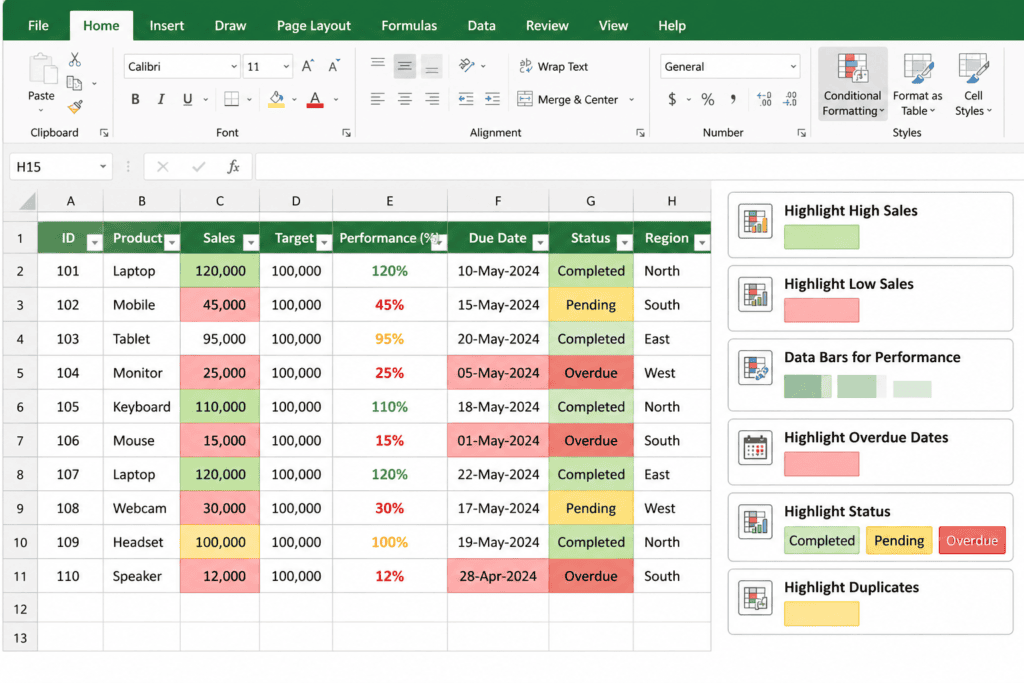Apply Percent Style
1024x683 pixels.
[x=707, y=99]
